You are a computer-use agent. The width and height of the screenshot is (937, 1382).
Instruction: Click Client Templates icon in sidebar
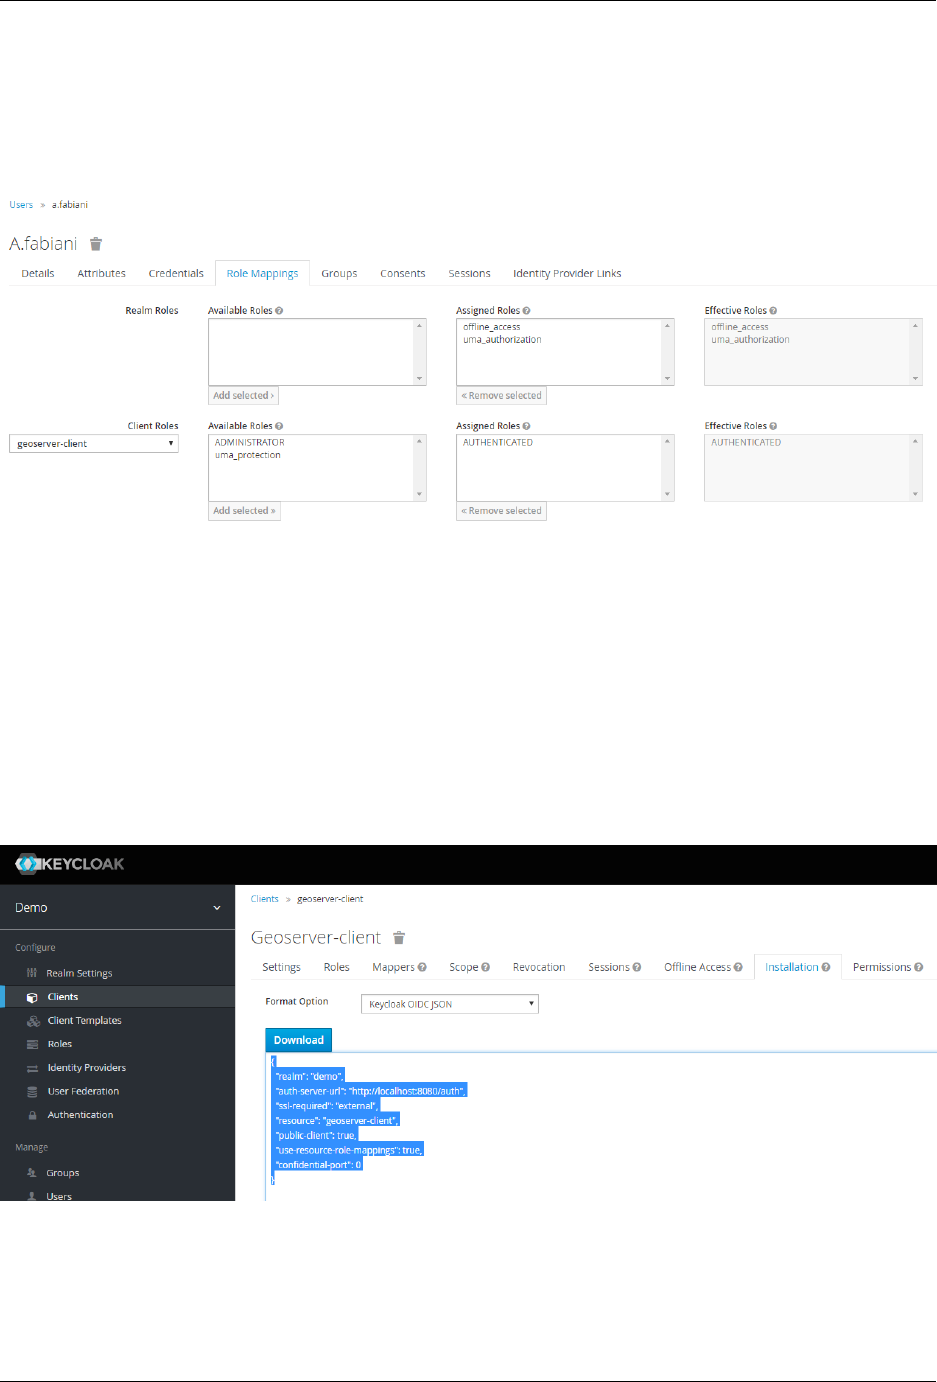pyautogui.click(x=33, y=1021)
